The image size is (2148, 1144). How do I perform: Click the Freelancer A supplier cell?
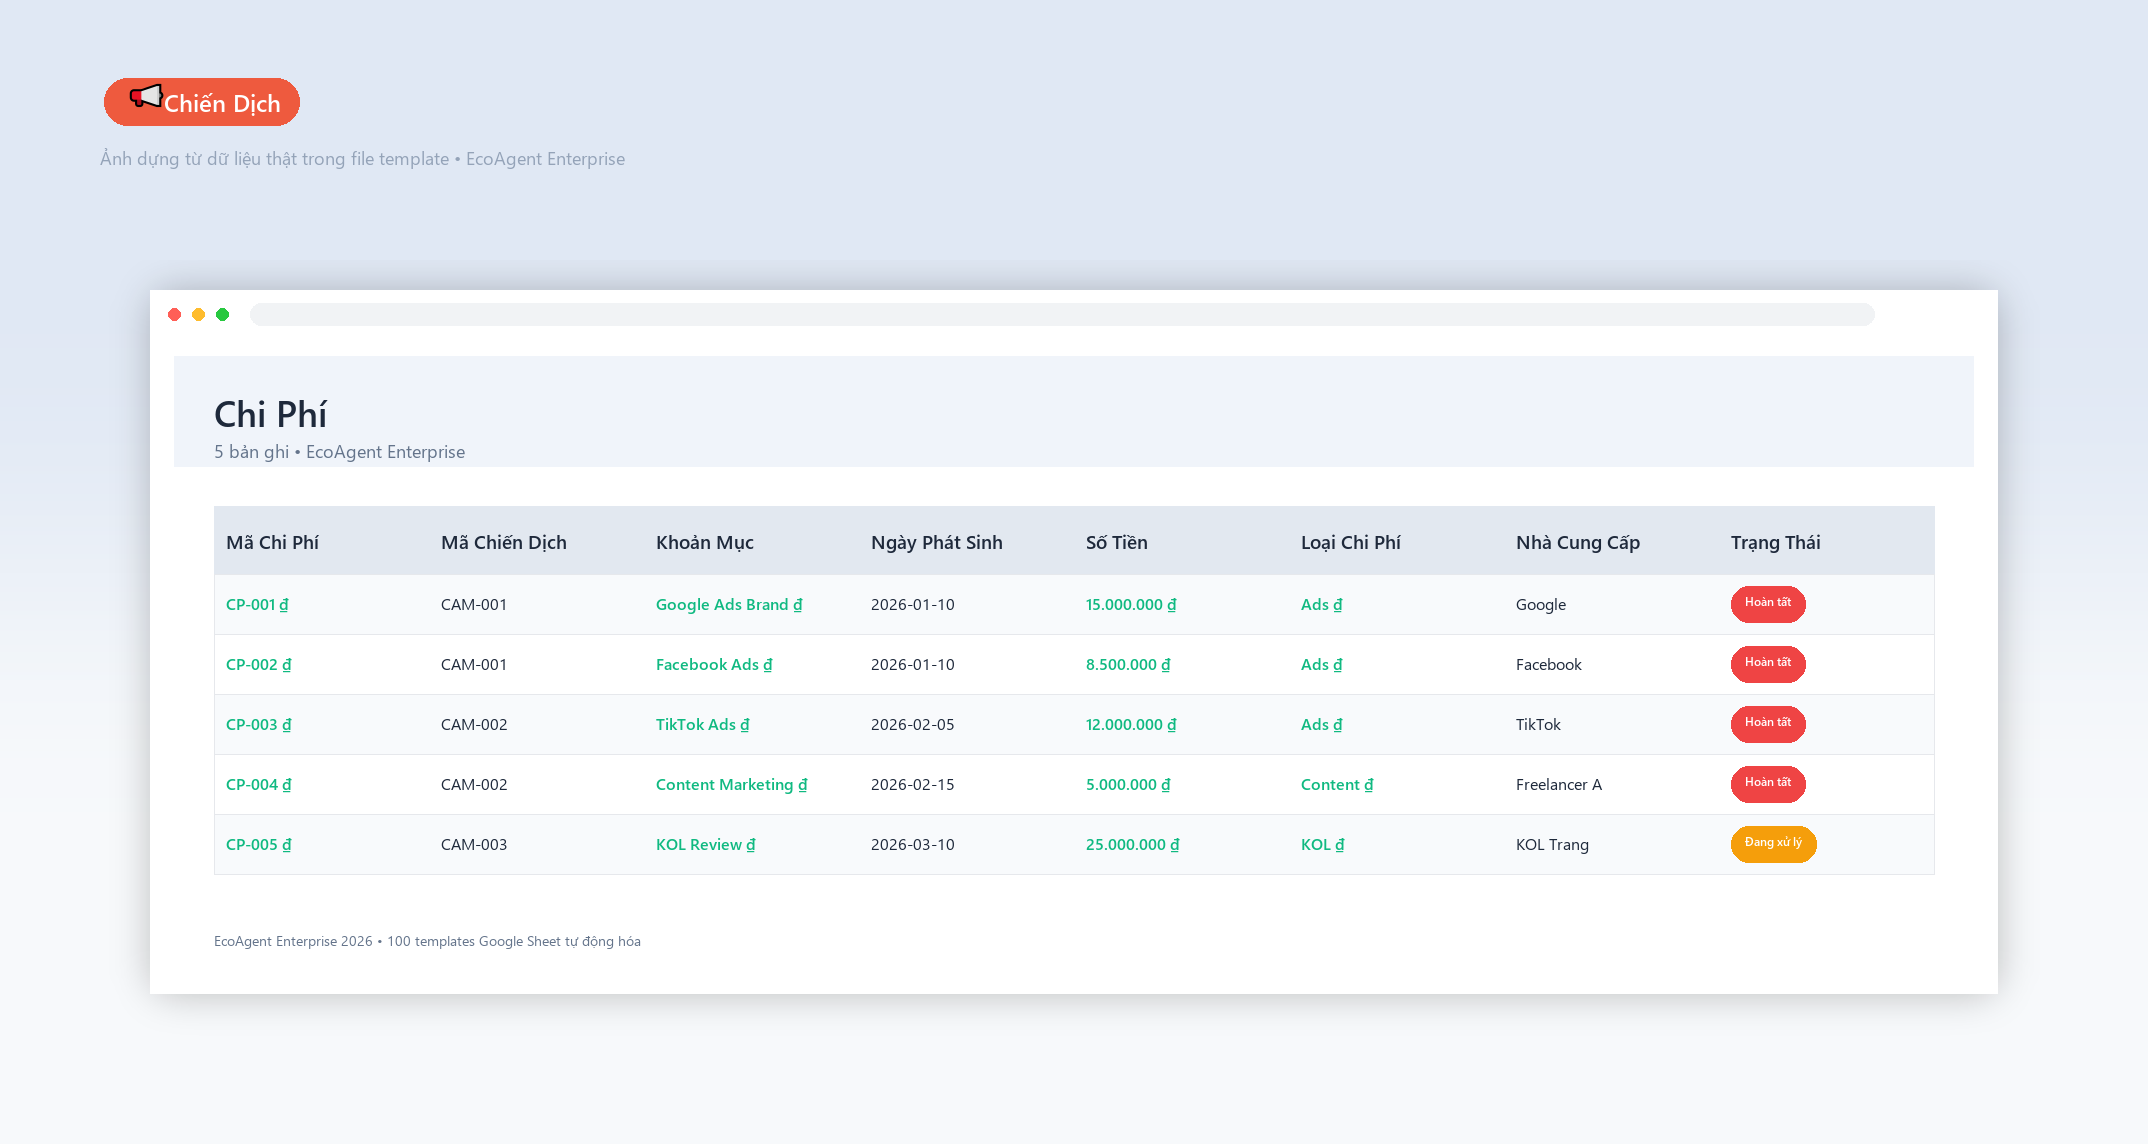click(x=1559, y=785)
